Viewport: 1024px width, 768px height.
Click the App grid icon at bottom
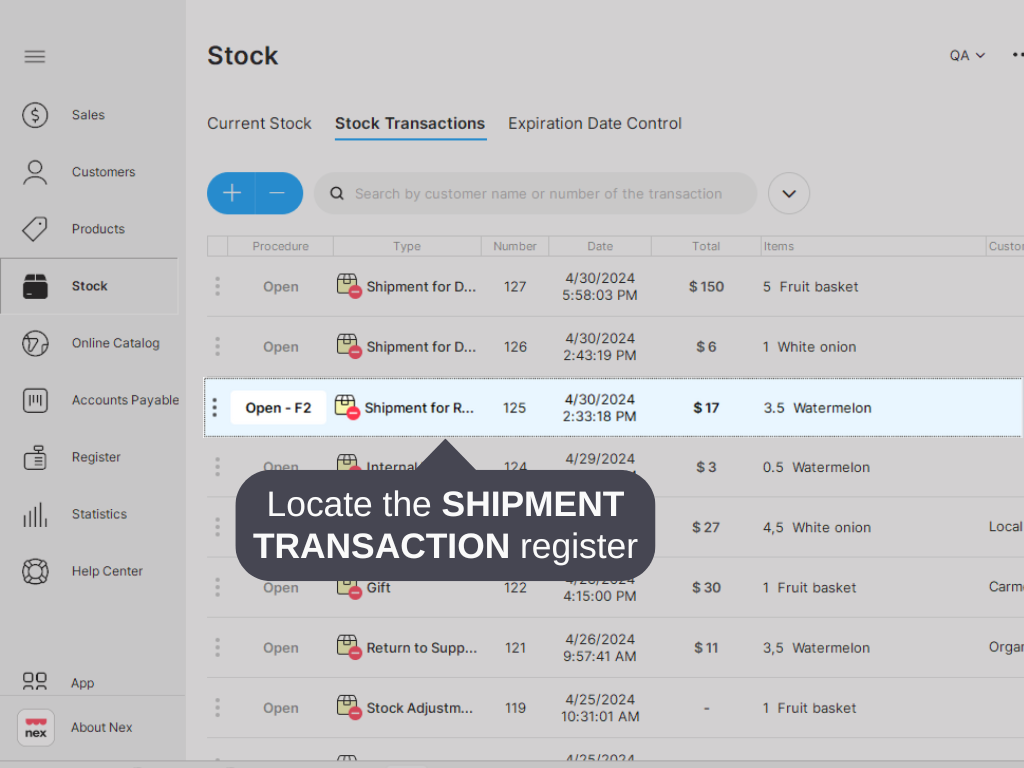click(35, 682)
